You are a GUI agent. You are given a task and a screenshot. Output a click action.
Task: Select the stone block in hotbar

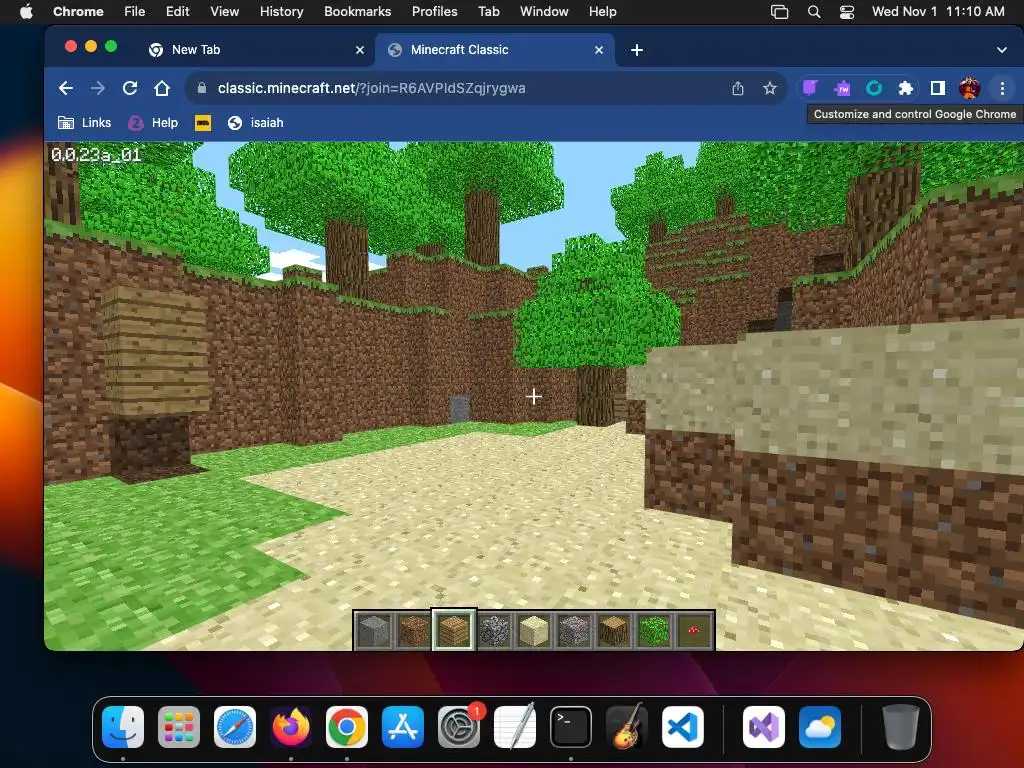pos(374,630)
